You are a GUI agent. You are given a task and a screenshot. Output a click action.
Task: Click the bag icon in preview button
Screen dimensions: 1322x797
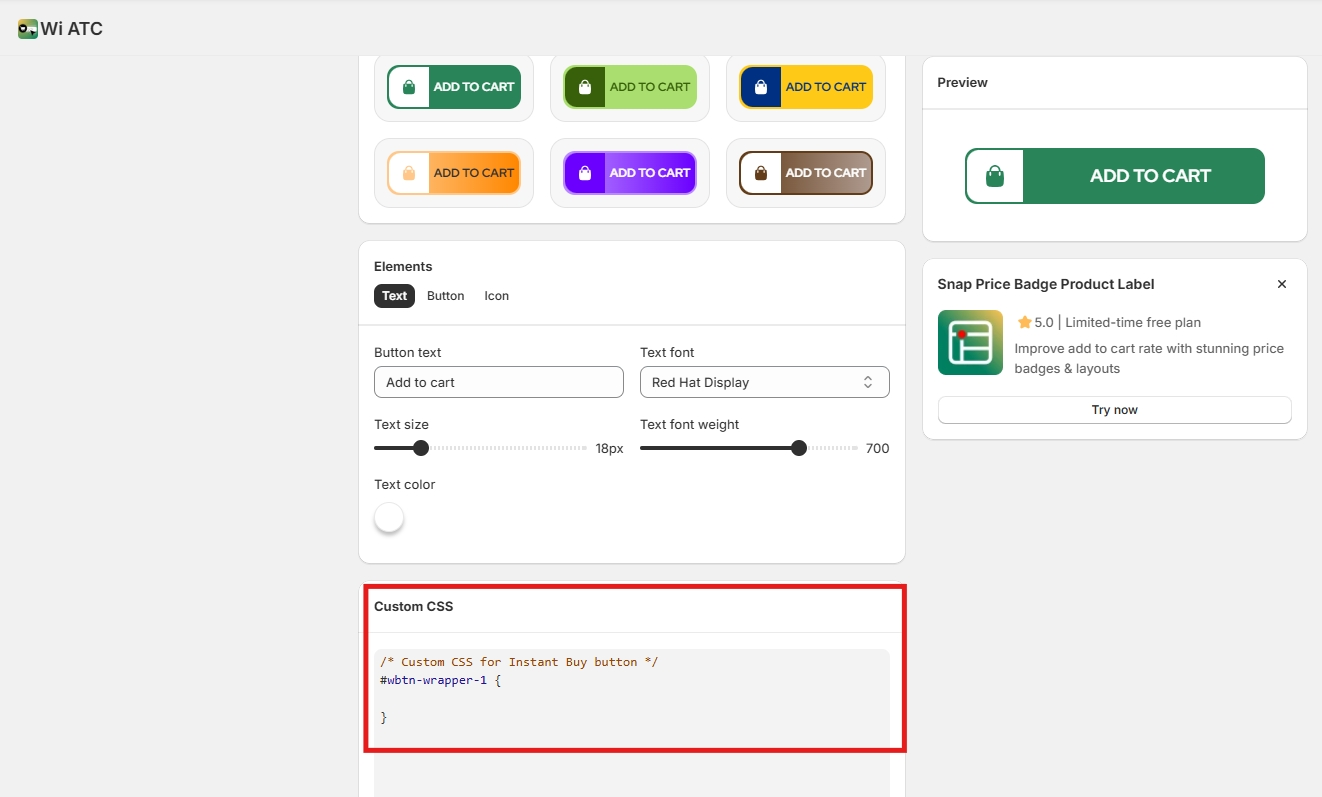(994, 177)
